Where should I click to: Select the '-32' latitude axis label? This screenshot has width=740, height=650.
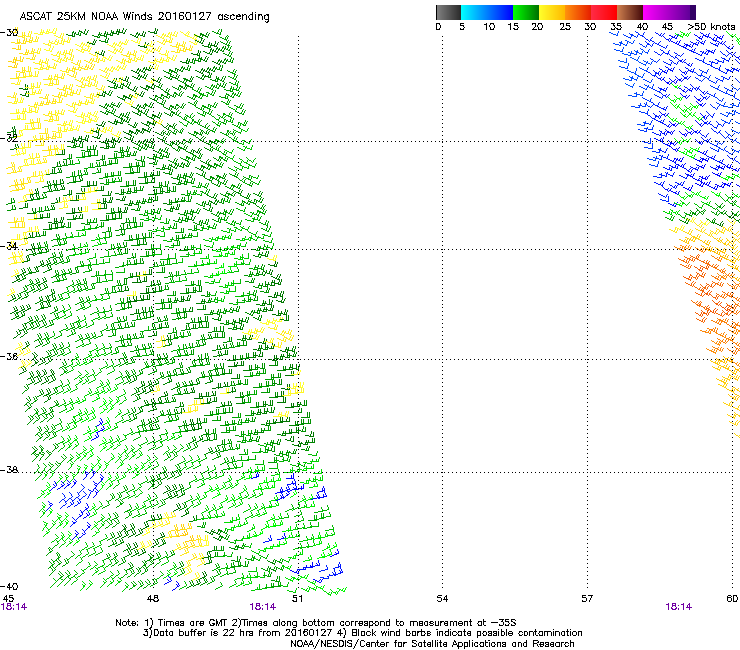pos(9,138)
